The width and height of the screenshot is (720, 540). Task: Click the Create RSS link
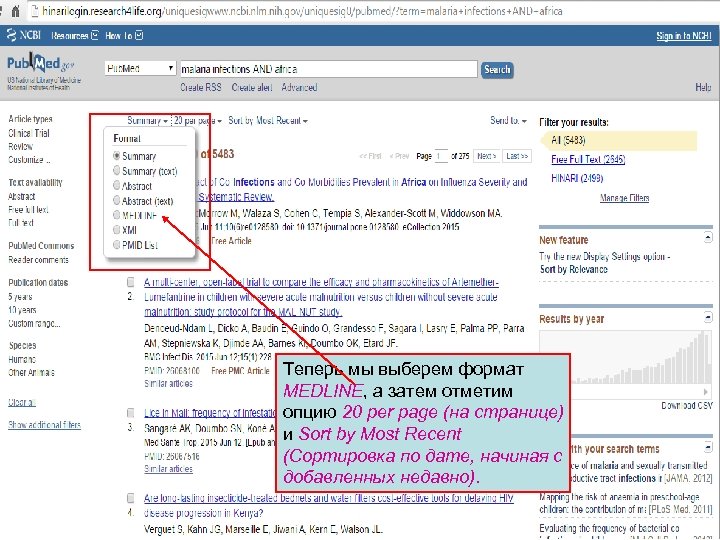201,87
